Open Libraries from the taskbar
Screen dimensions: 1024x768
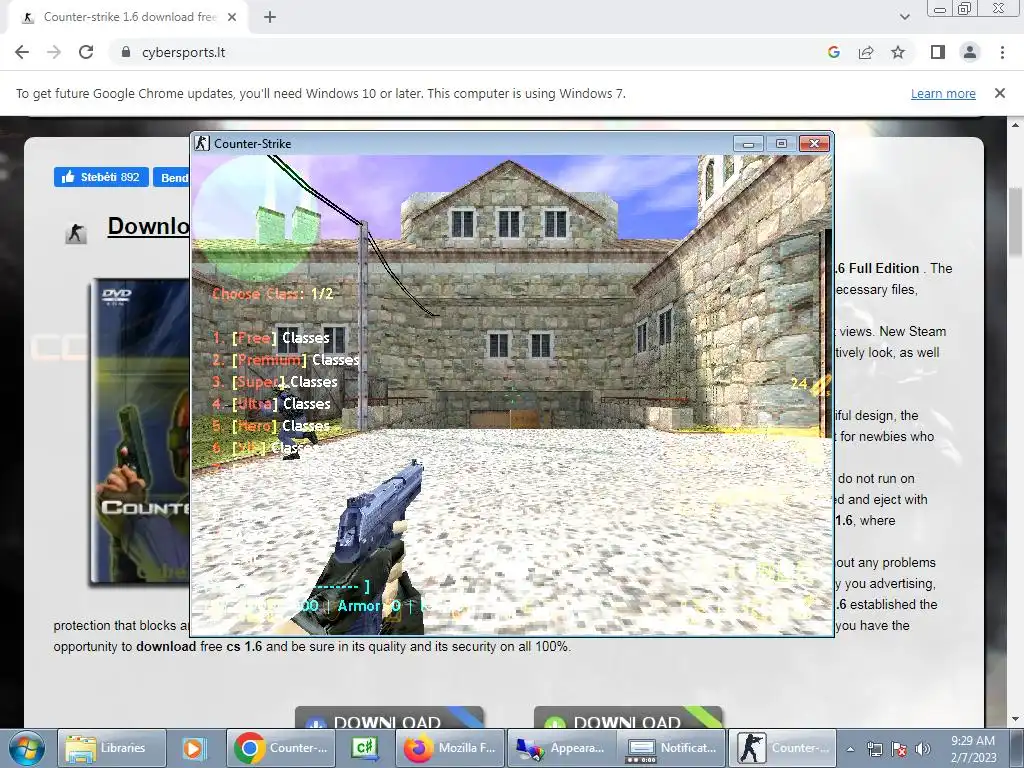tap(111, 748)
